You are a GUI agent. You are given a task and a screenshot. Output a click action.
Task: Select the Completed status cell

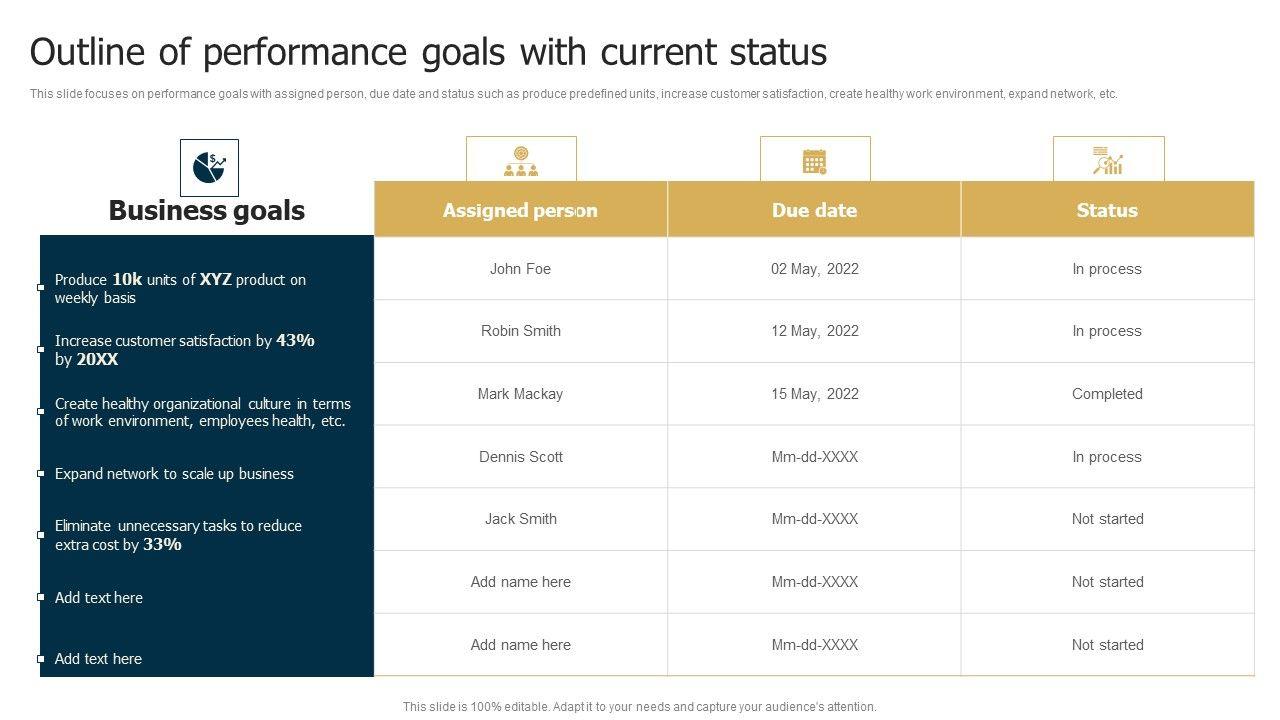coord(1107,394)
